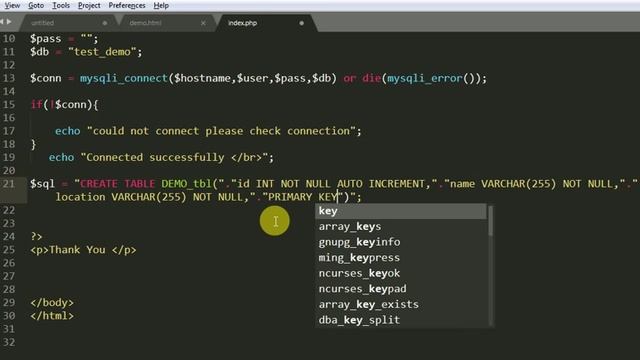Click 'Connected successfully' echo string
640x360 pixels.
click(174, 158)
